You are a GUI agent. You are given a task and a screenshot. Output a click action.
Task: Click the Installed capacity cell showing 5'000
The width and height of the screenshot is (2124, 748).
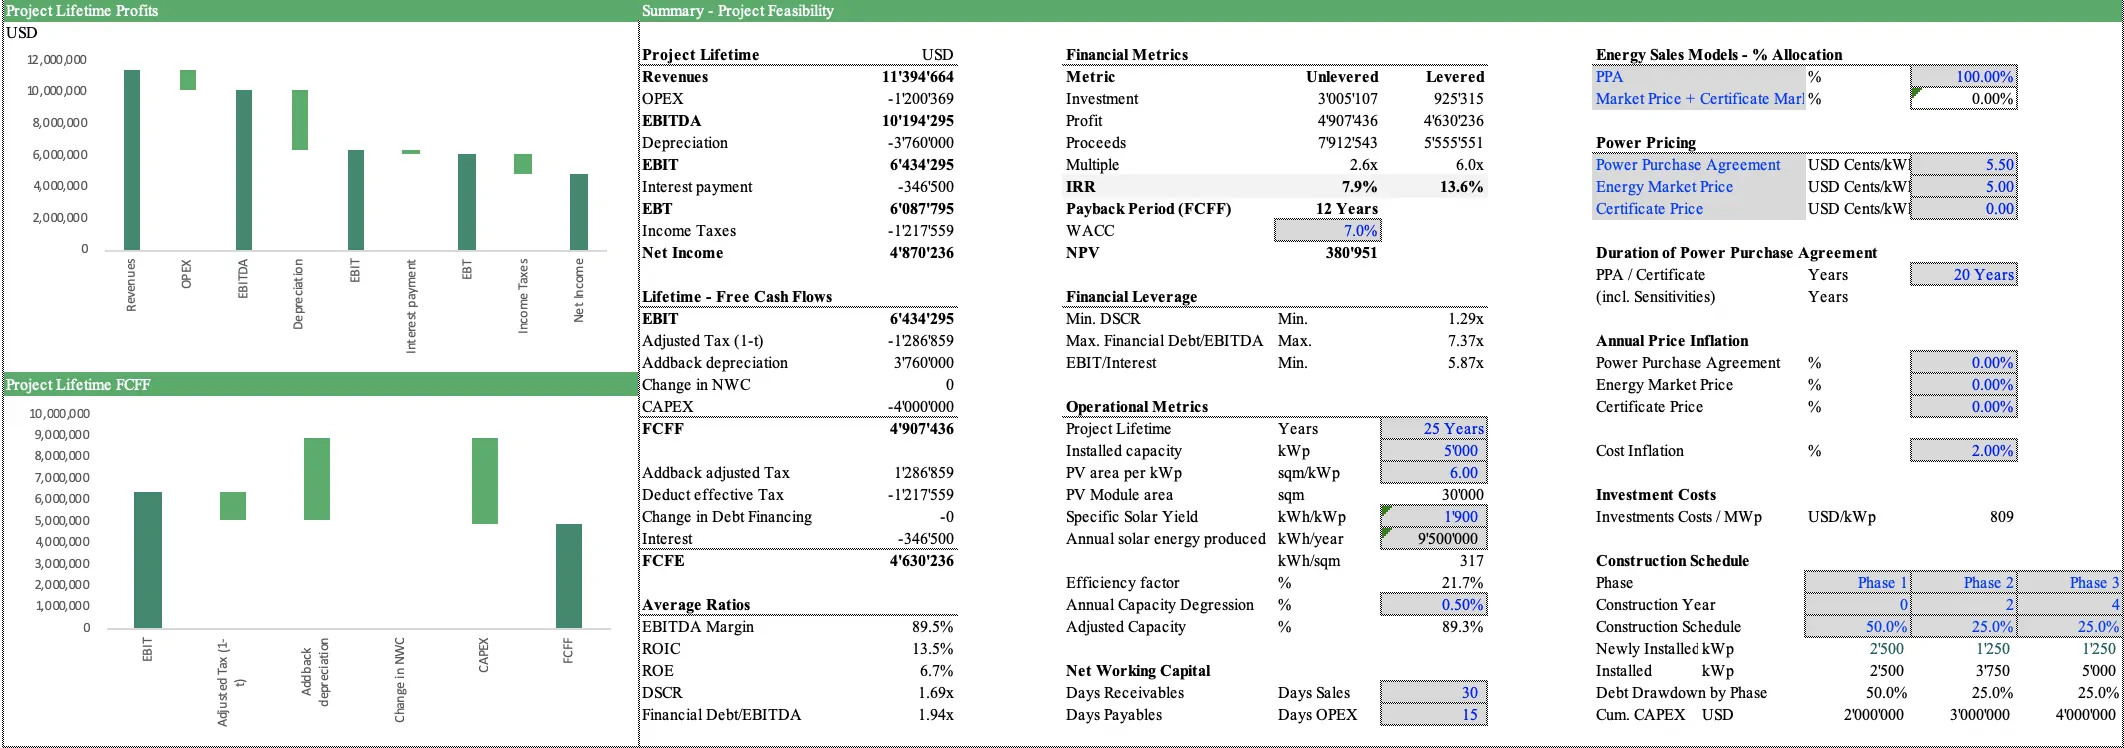pyautogui.click(x=1434, y=451)
